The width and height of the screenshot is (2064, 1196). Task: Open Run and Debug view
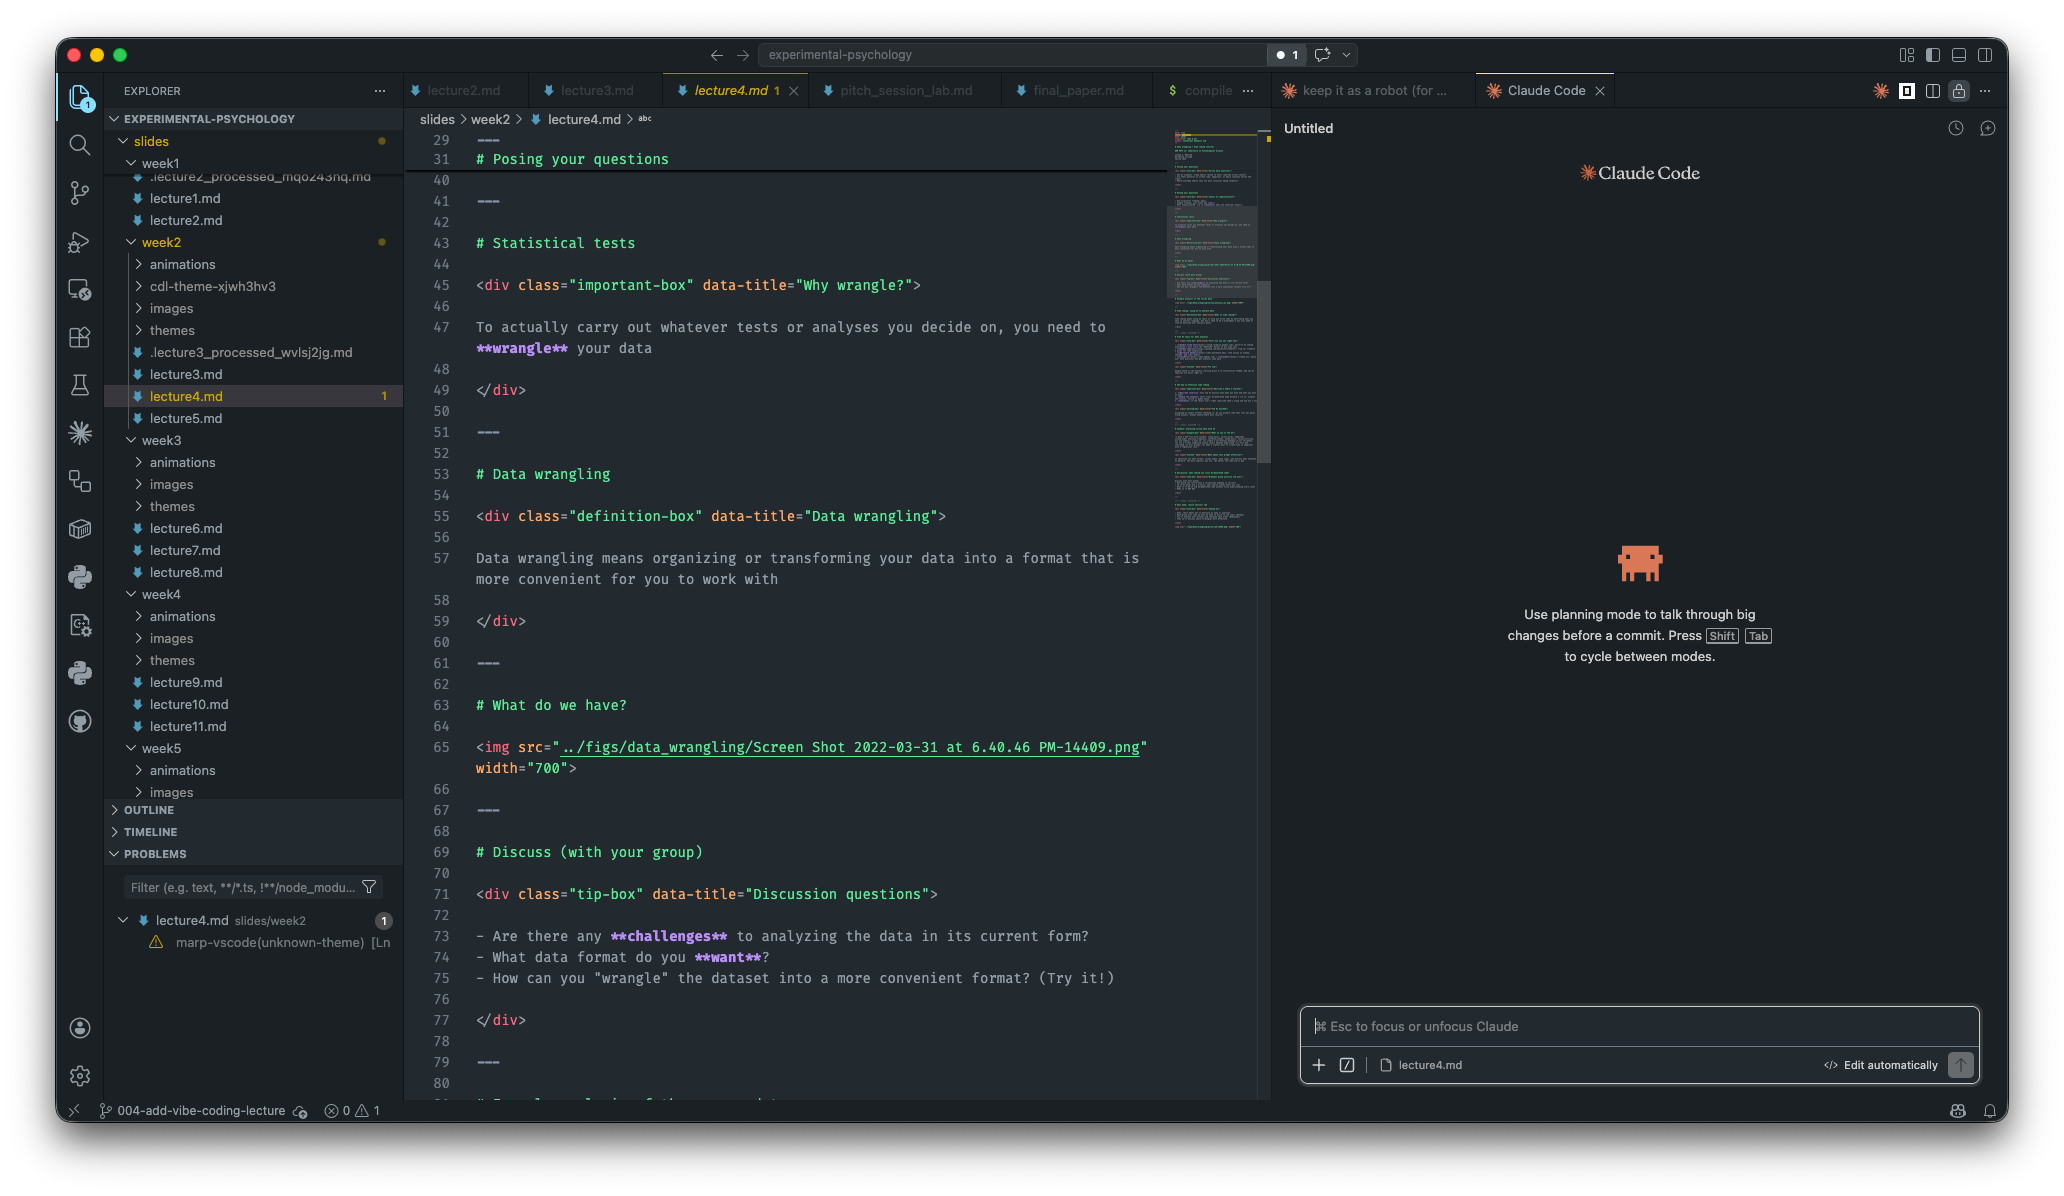tap(80, 242)
